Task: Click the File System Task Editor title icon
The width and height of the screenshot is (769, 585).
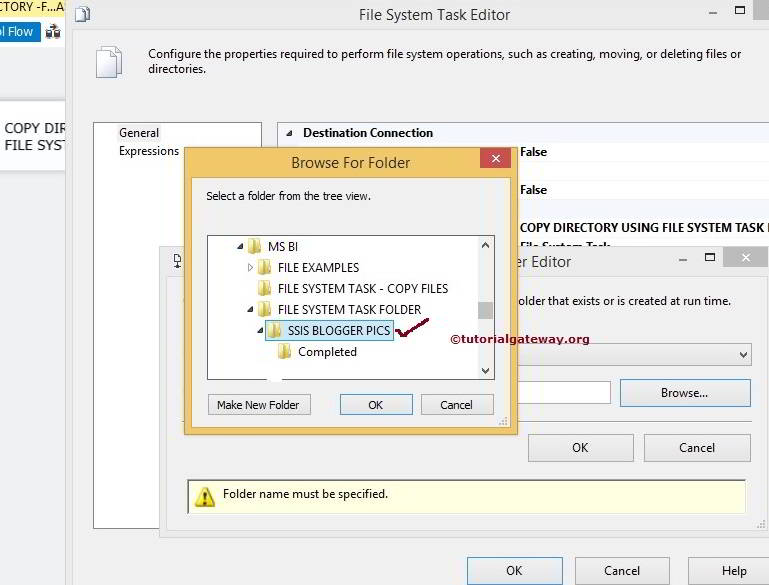Action: (x=82, y=15)
